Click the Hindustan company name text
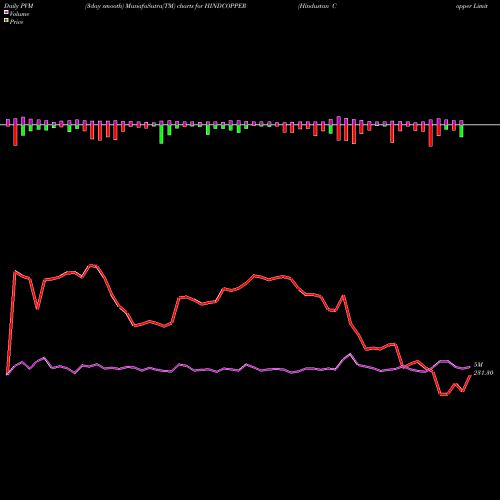The image size is (500, 500). click(x=317, y=6)
